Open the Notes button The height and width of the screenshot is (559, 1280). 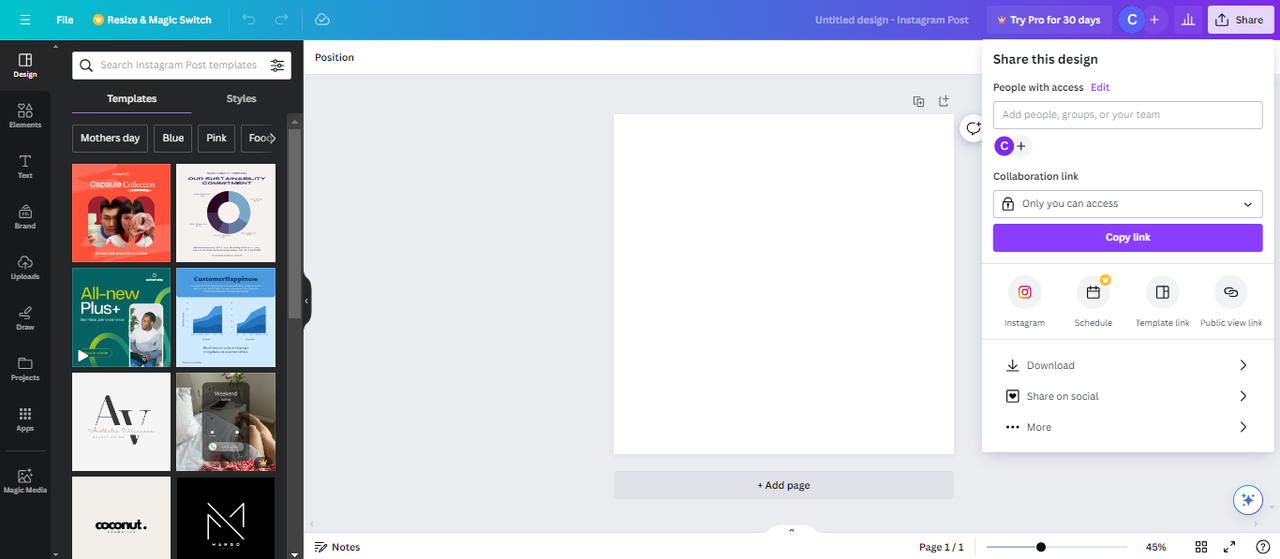pos(337,547)
